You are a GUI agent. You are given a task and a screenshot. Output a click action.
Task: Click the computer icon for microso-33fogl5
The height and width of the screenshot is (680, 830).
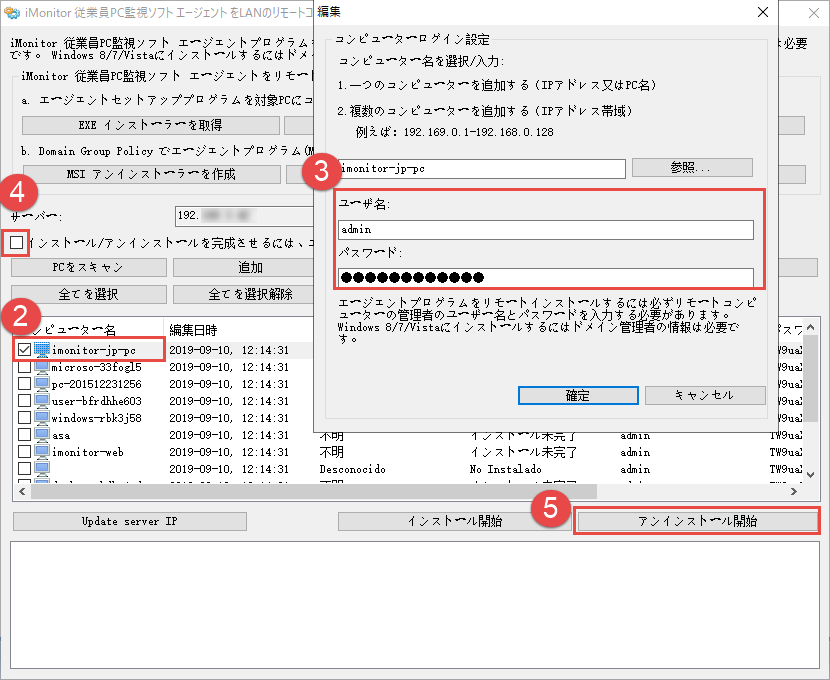[x=42, y=366]
